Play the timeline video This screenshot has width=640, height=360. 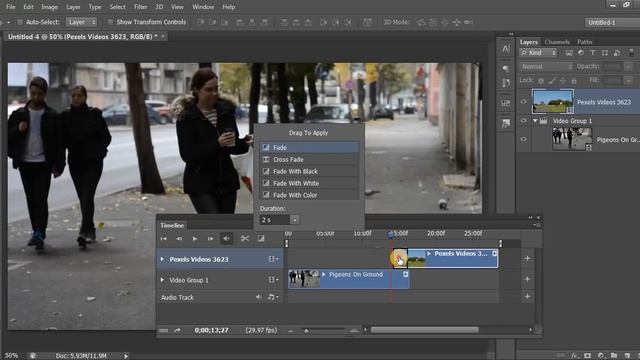pos(195,239)
